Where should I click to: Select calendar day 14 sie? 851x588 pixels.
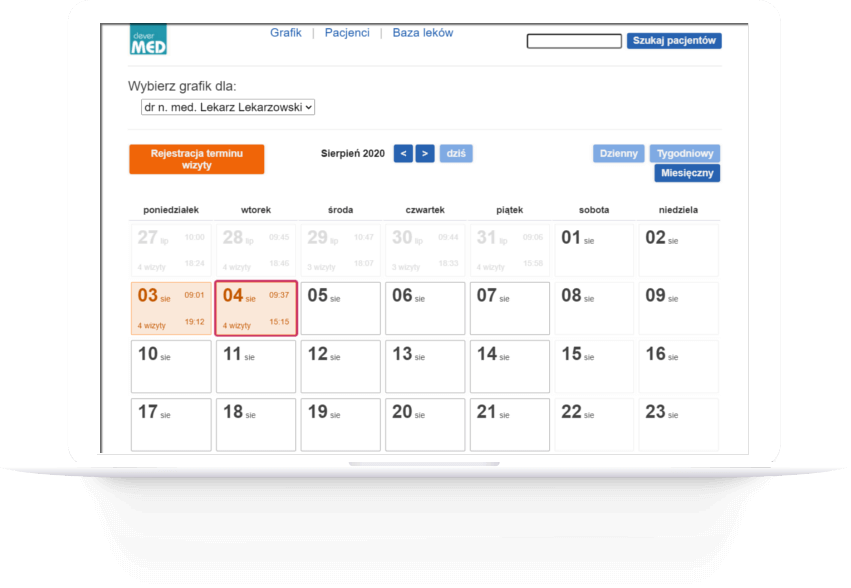pyautogui.click(x=510, y=366)
